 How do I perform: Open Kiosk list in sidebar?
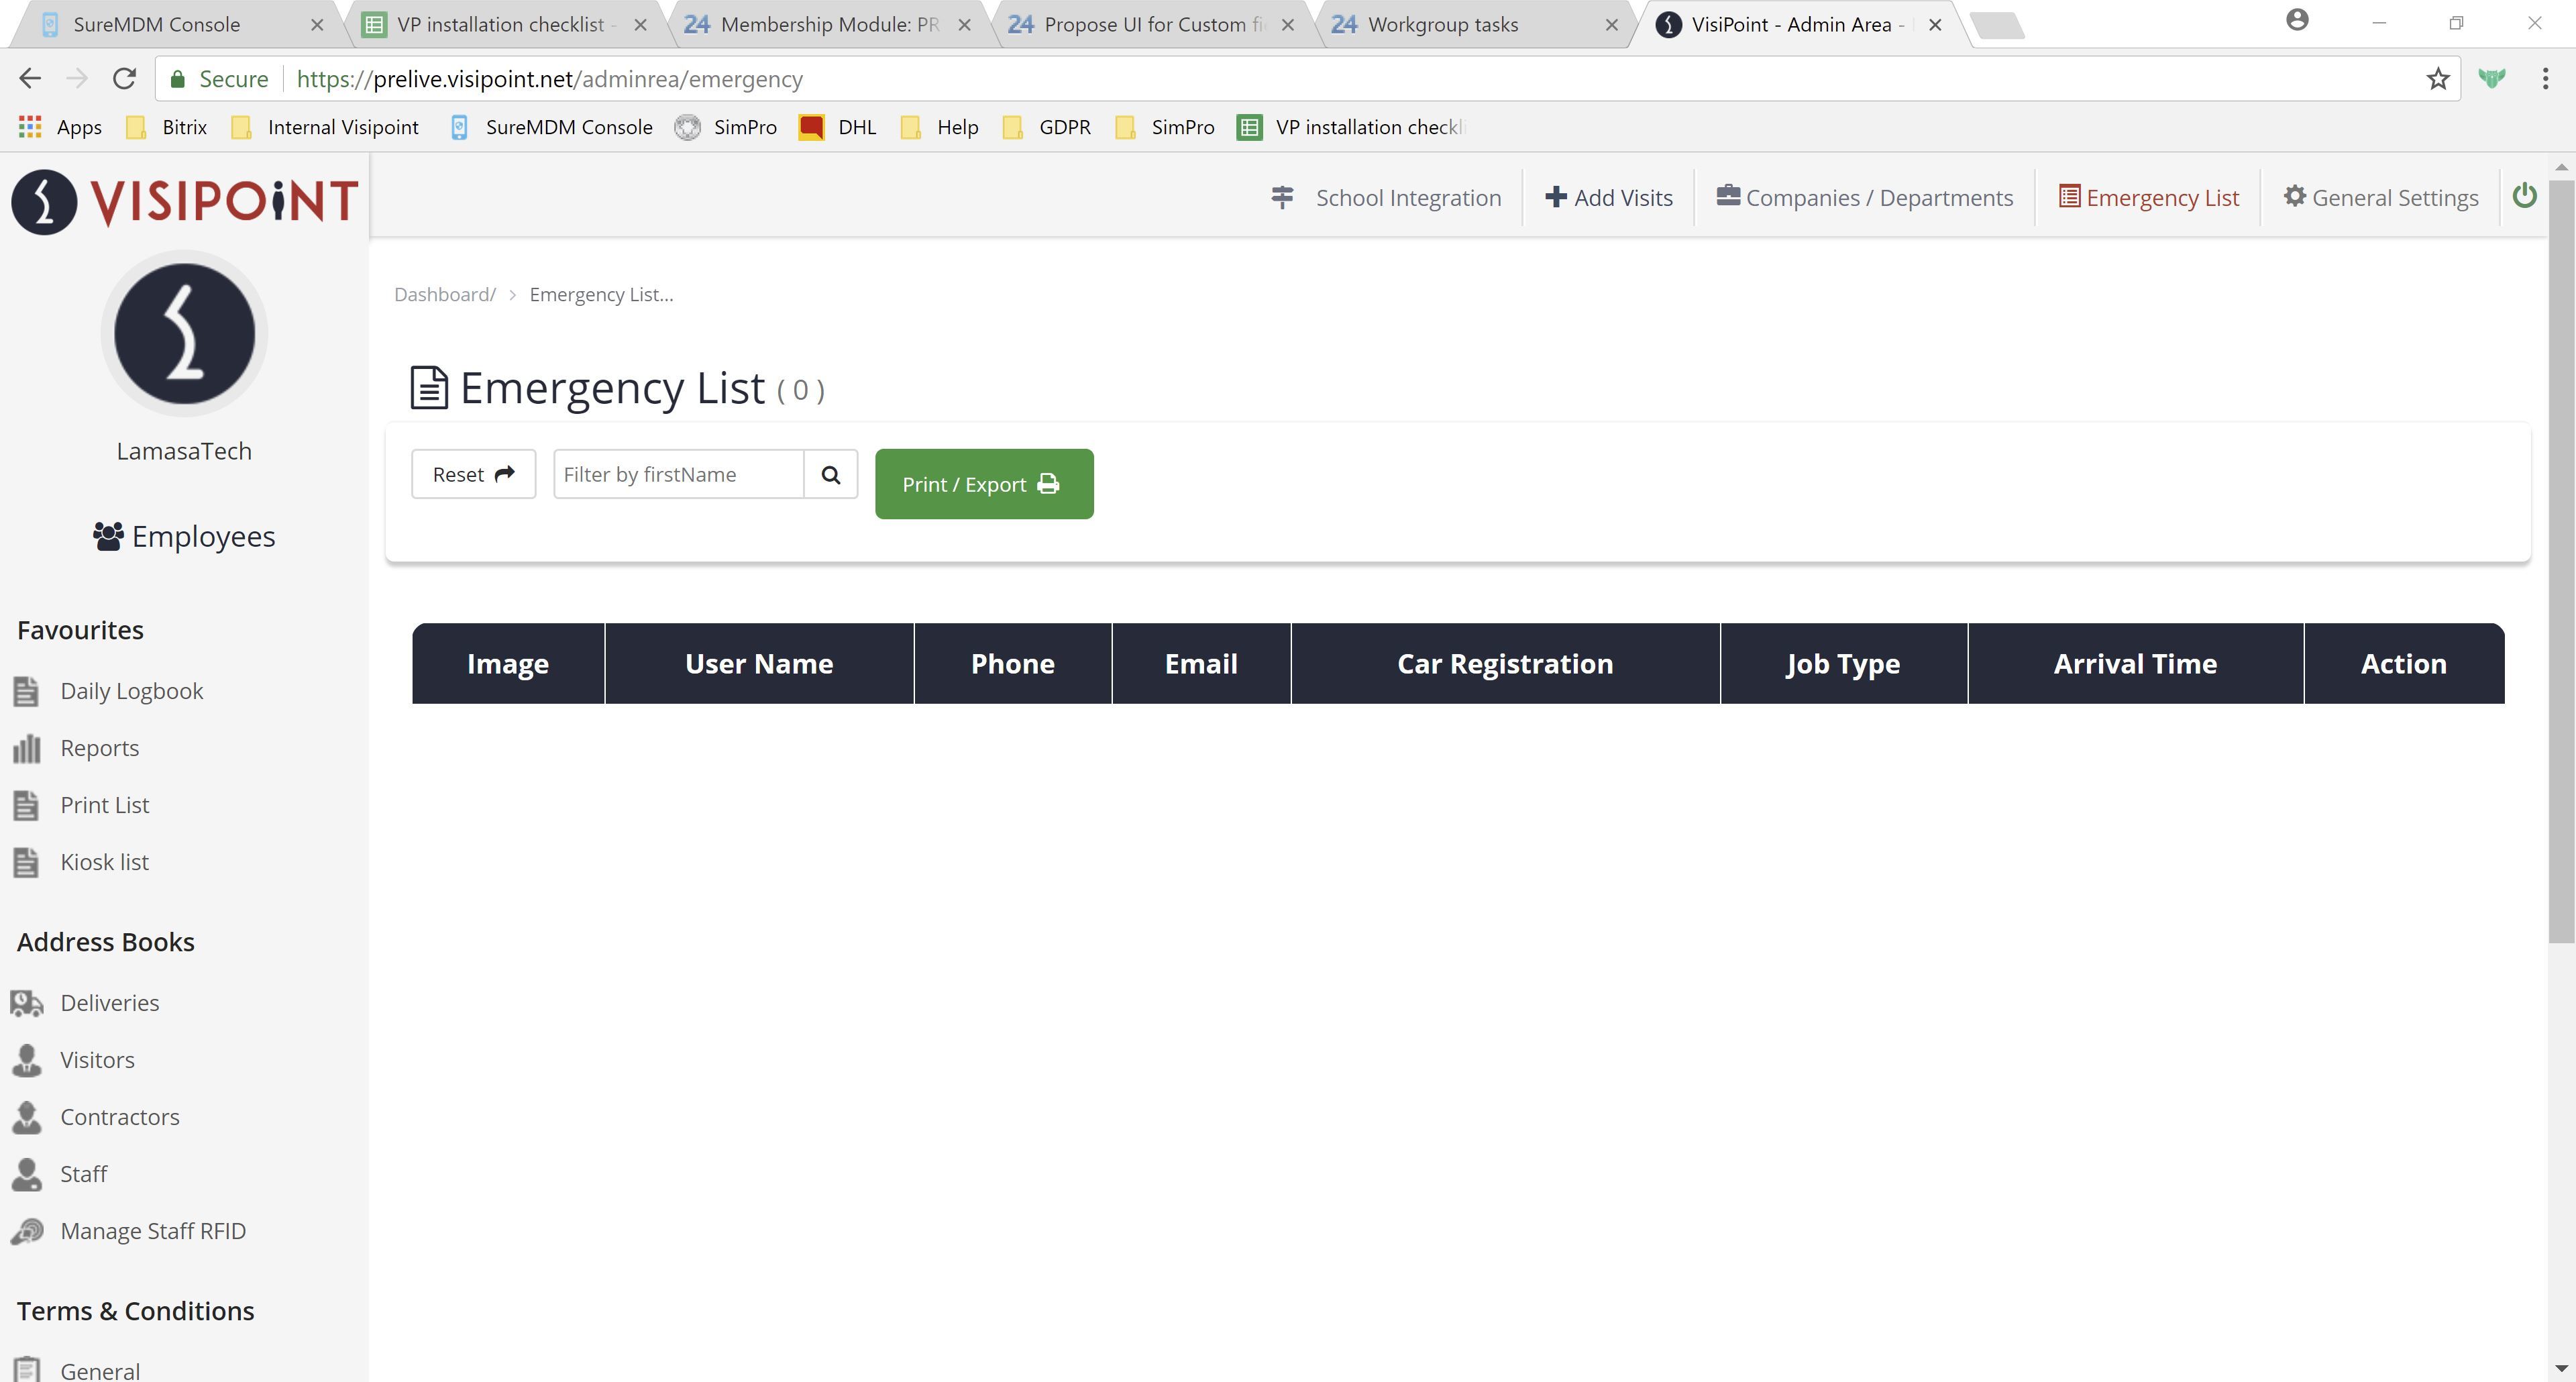[x=104, y=862]
